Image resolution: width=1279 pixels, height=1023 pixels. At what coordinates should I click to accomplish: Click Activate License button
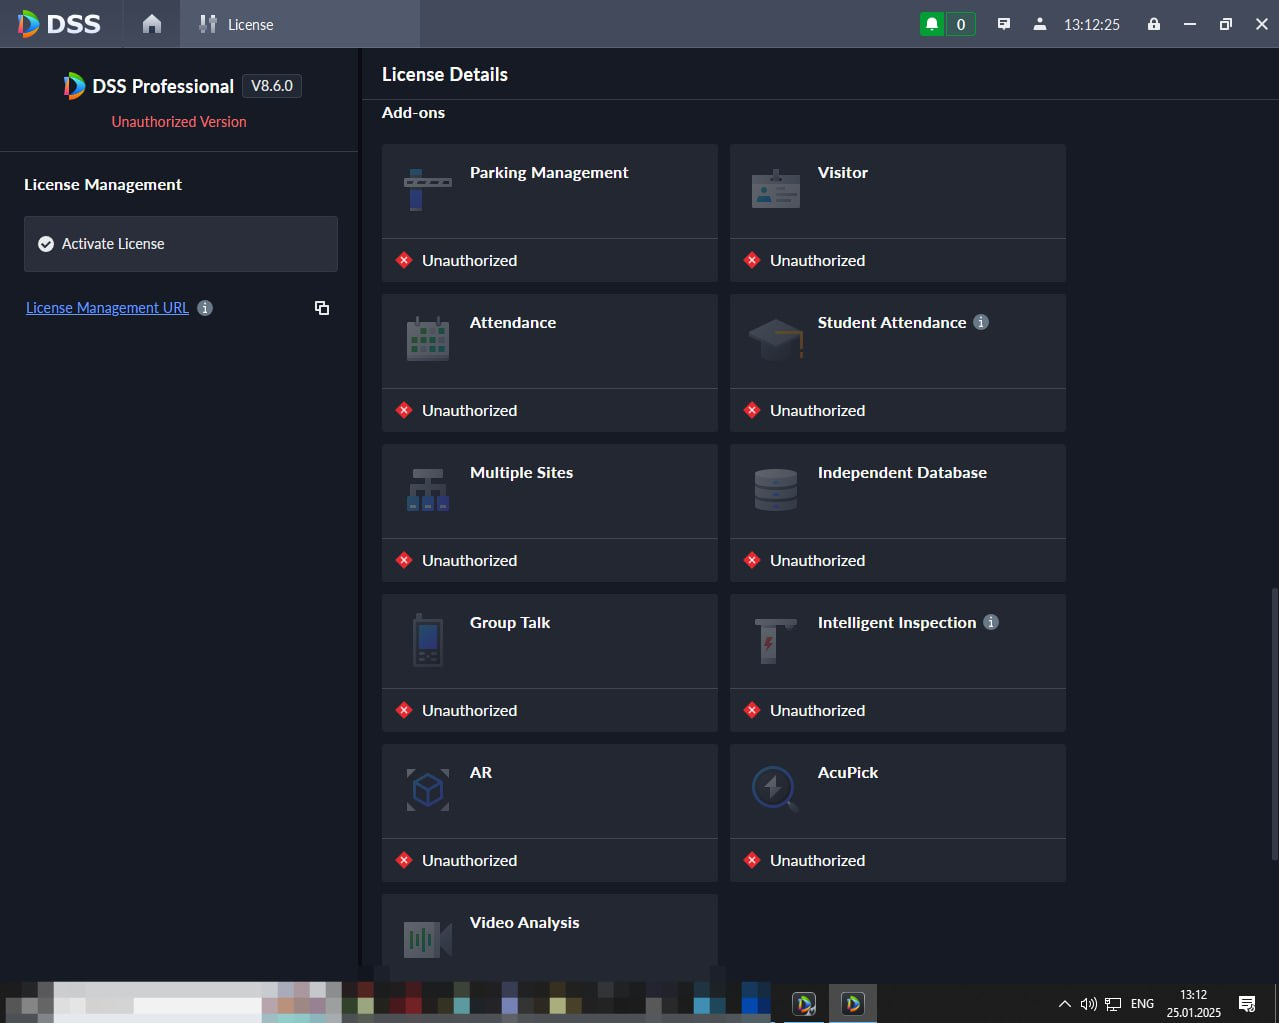[x=181, y=244]
